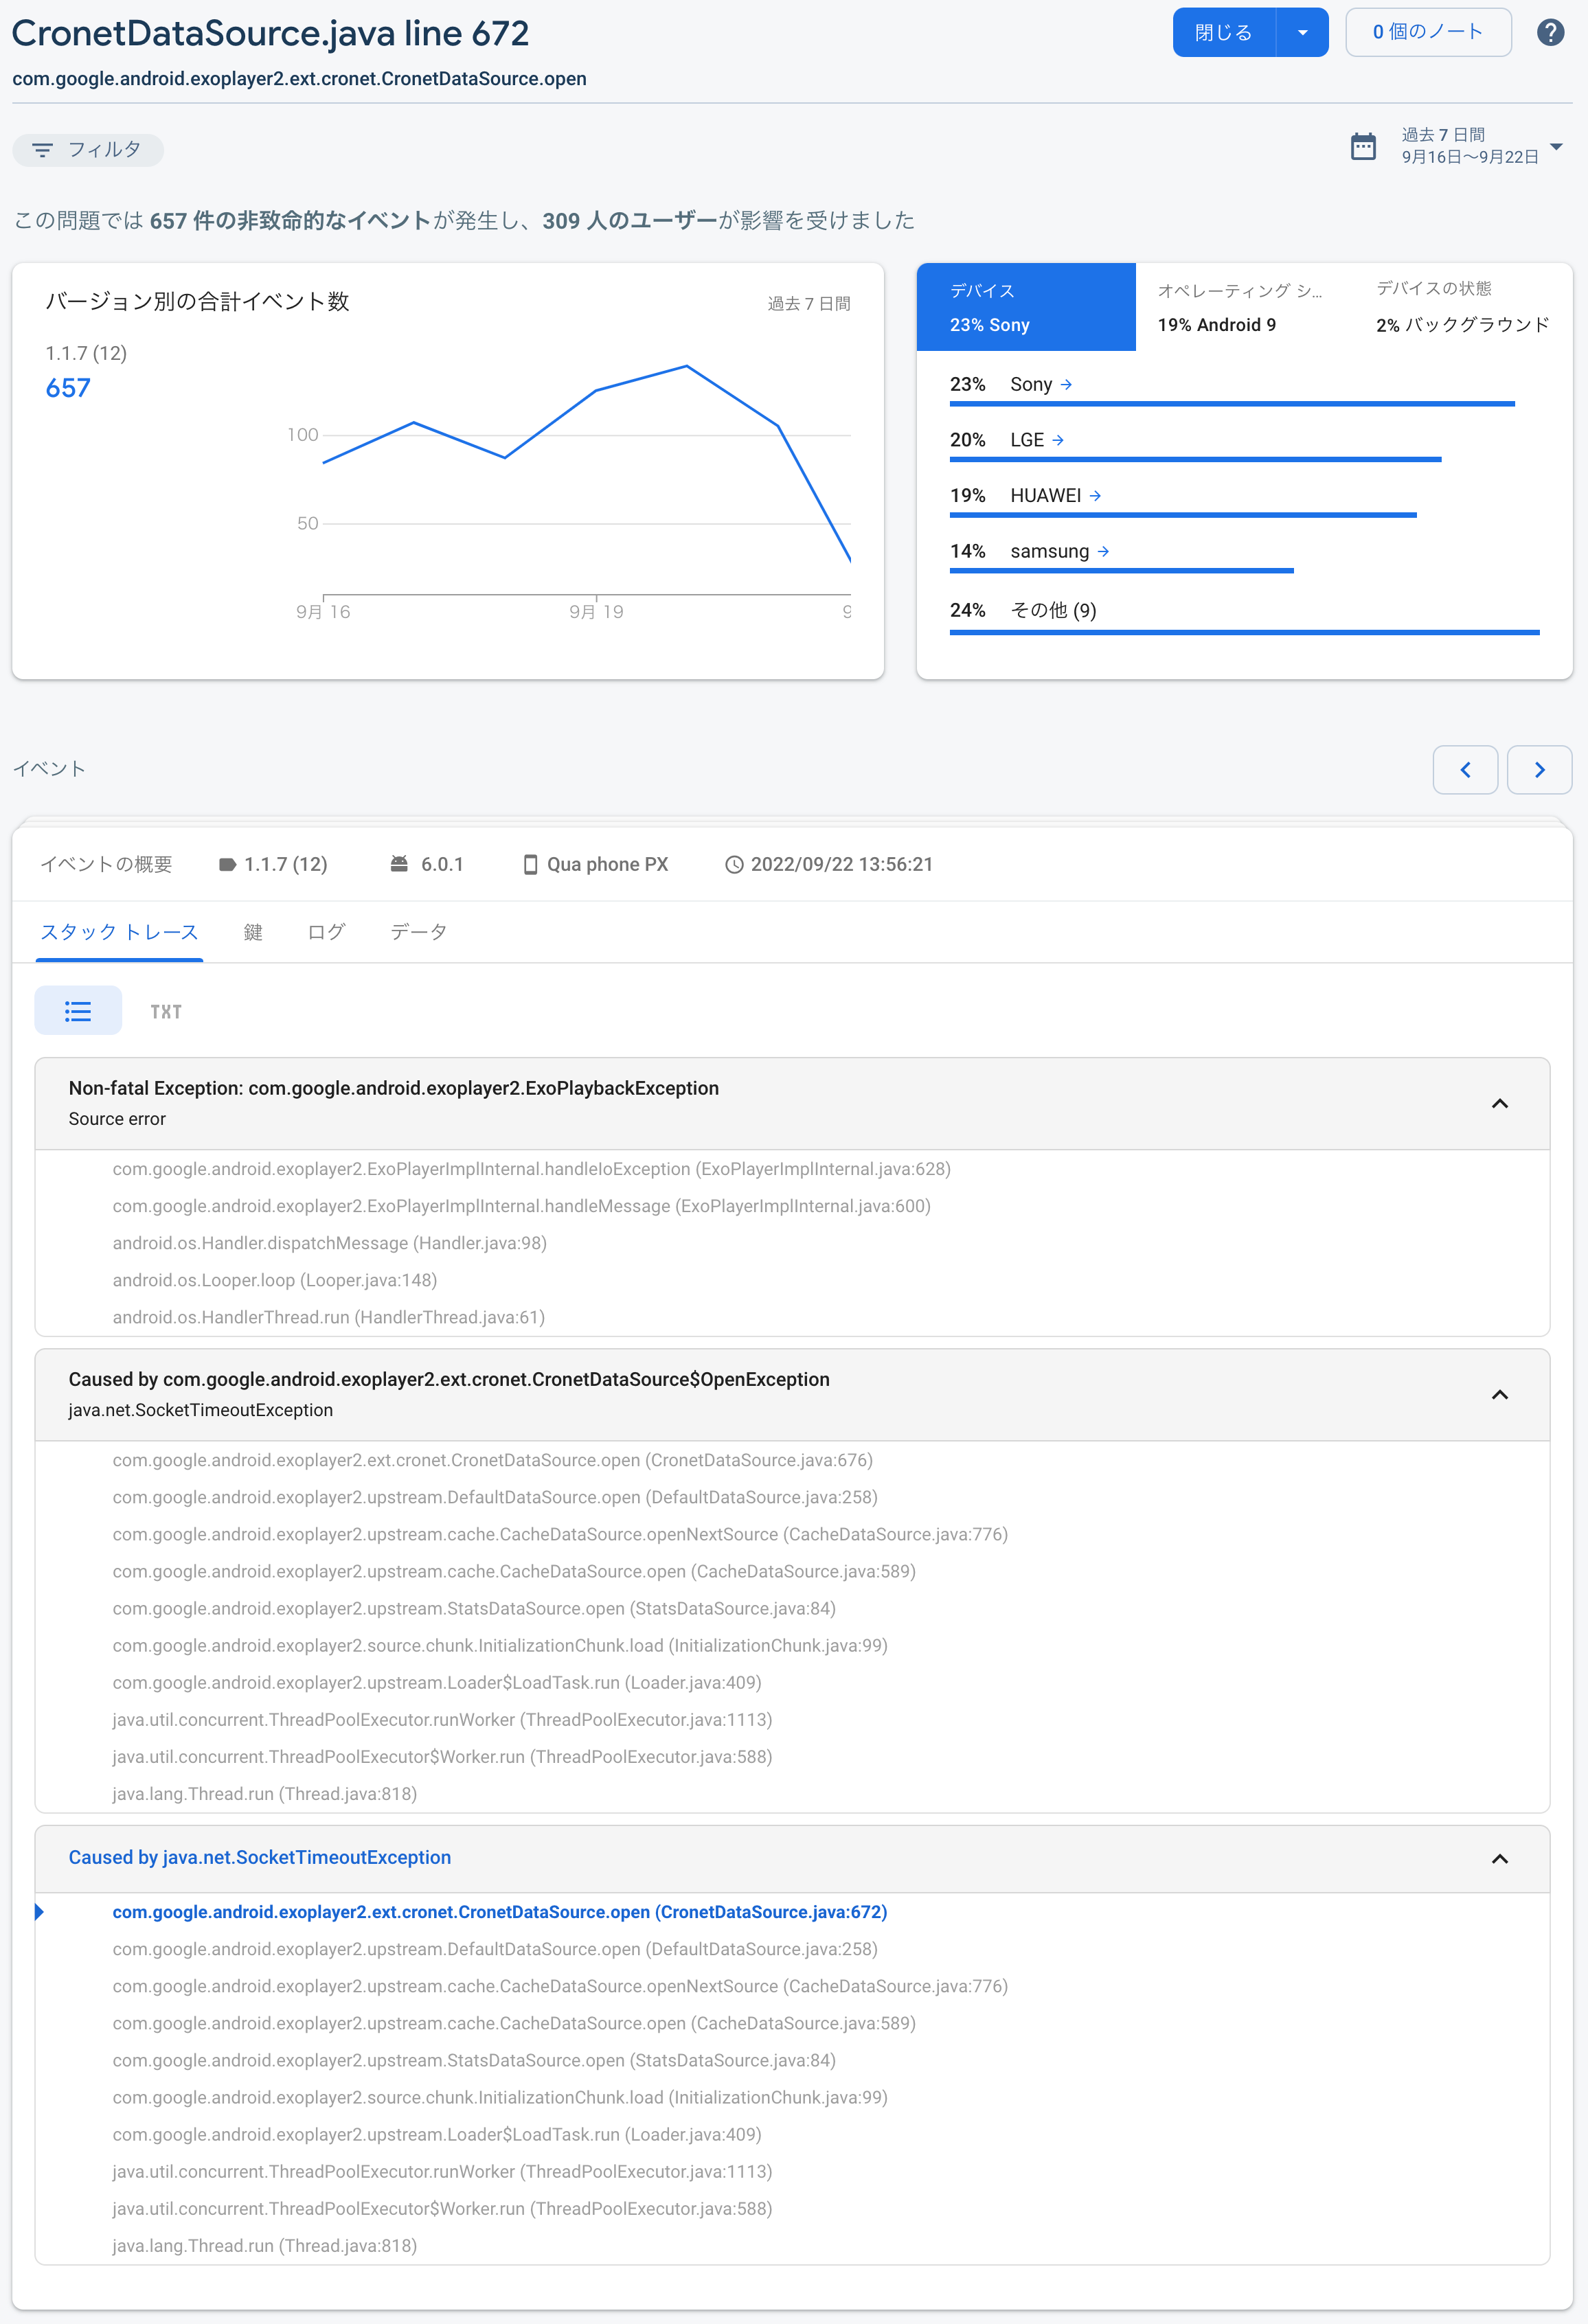Switch to the 鍵 tab
This screenshot has width=1588, height=2324.
(252, 931)
